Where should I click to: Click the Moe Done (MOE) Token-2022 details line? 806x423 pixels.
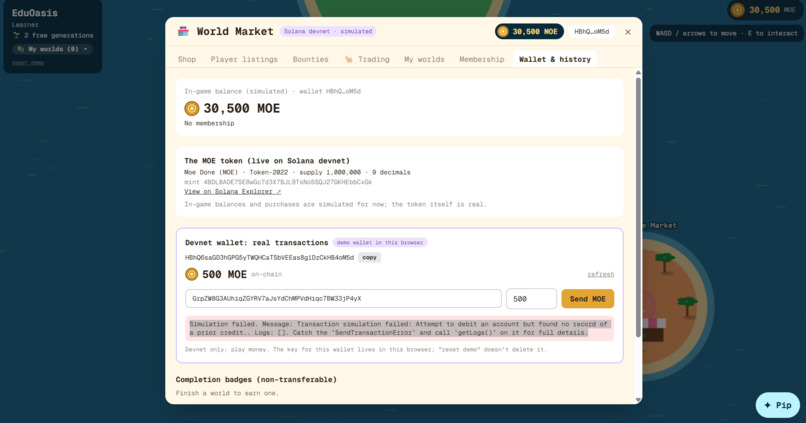point(297,172)
